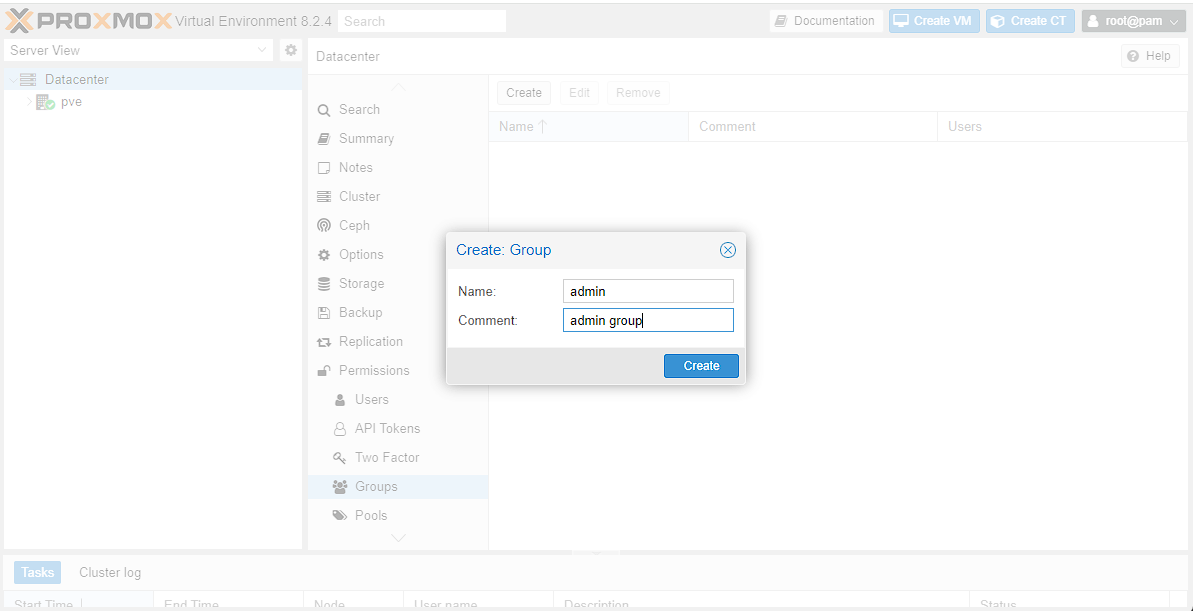Go to Two Factor settings

(386, 458)
